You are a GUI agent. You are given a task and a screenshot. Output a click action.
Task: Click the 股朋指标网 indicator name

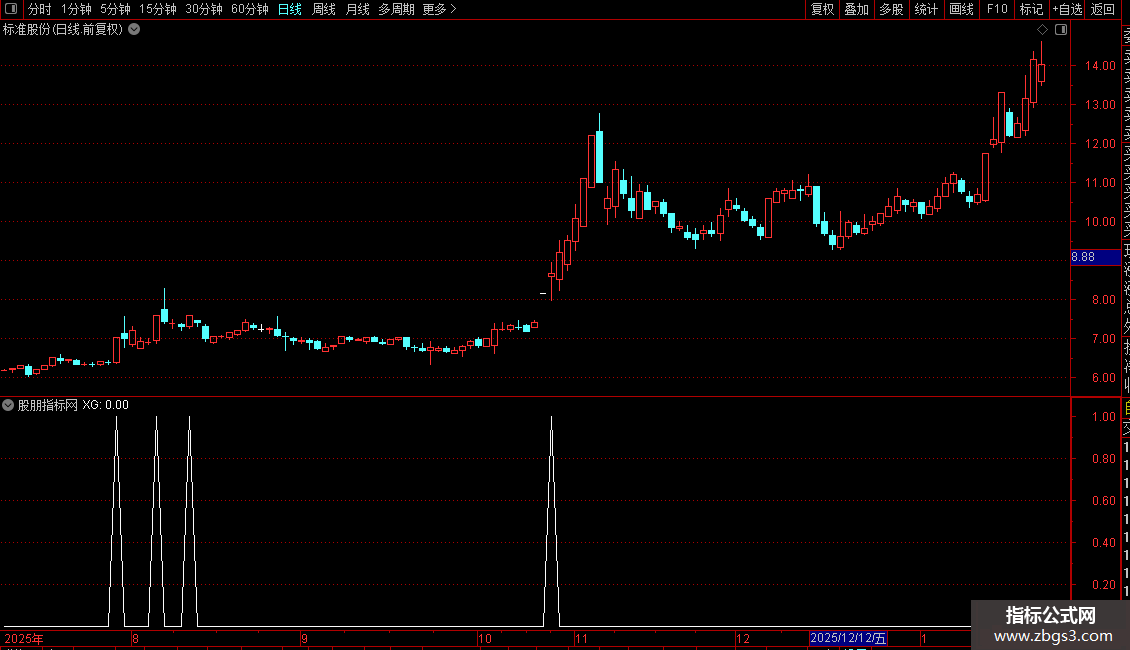coord(48,405)
